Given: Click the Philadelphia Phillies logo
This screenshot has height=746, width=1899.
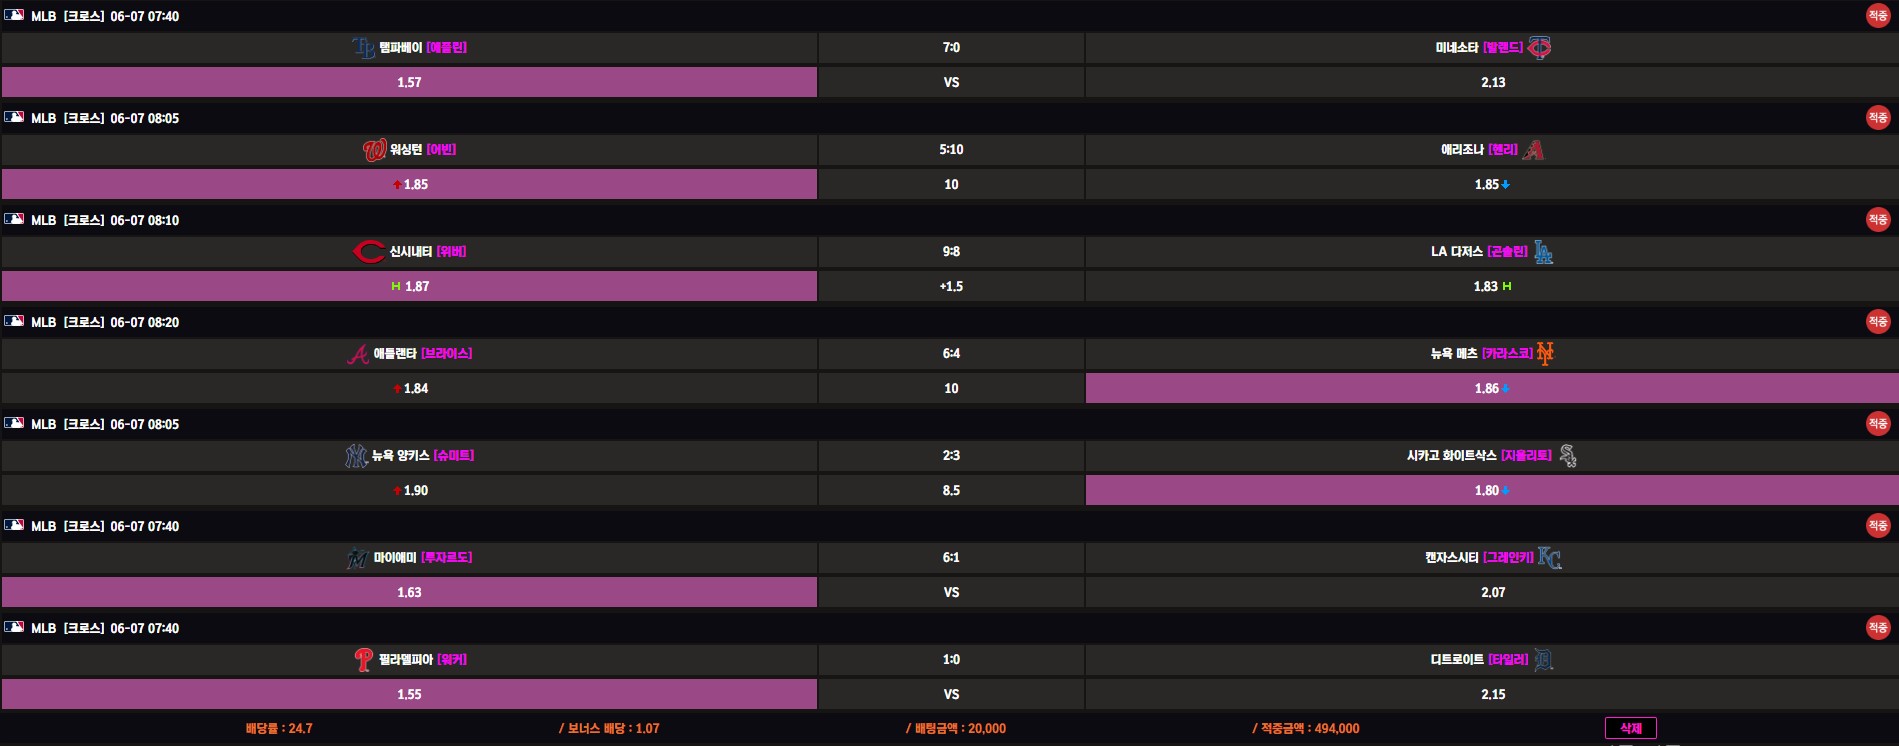Looking at the screenshot, I should [363, 660].
